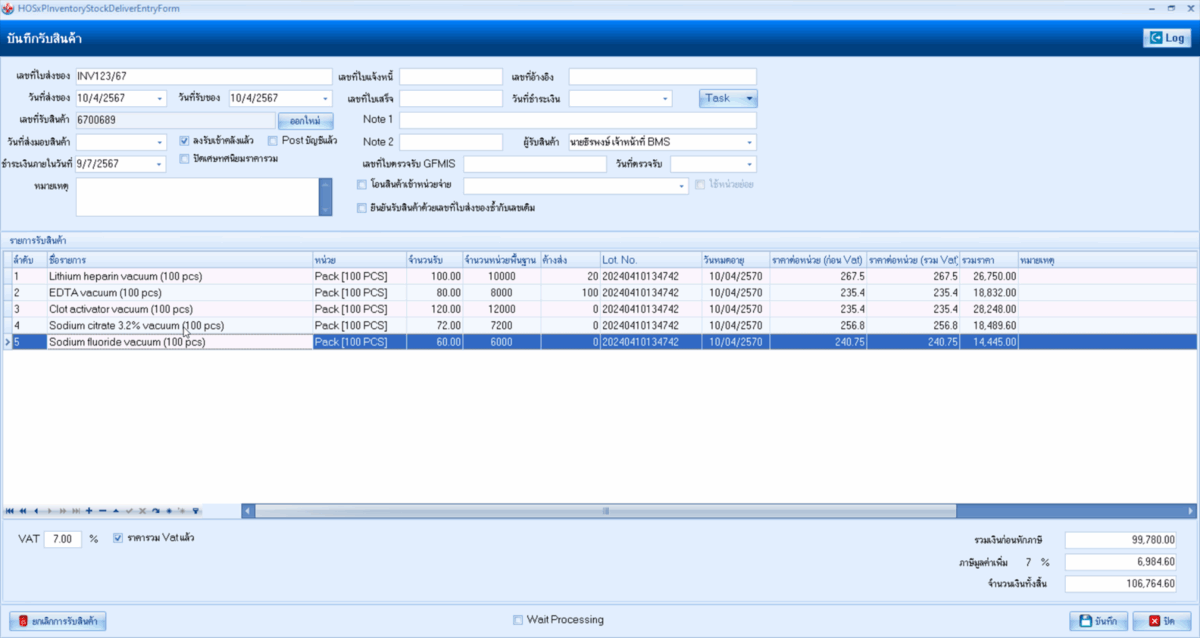Go to previous record in grid navigator
Viewport: 1200px width, 638px height.
36,511
